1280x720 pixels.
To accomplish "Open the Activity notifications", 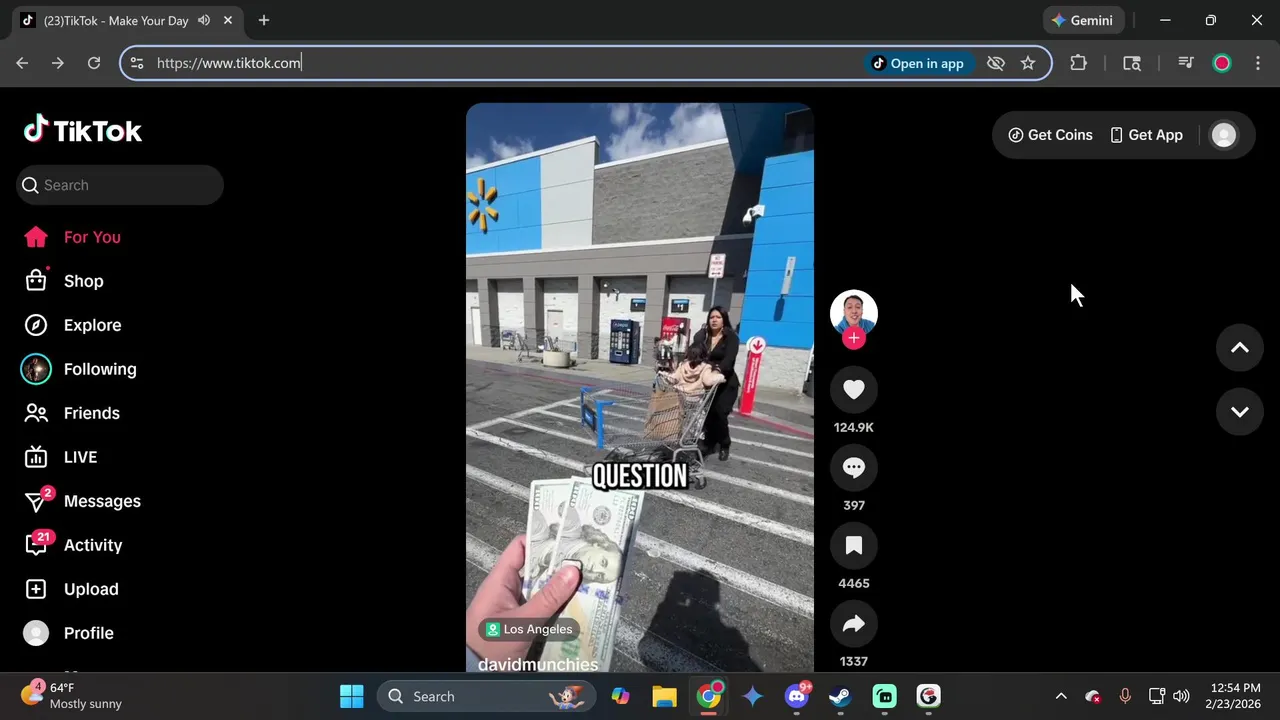I will coord(72,545).
